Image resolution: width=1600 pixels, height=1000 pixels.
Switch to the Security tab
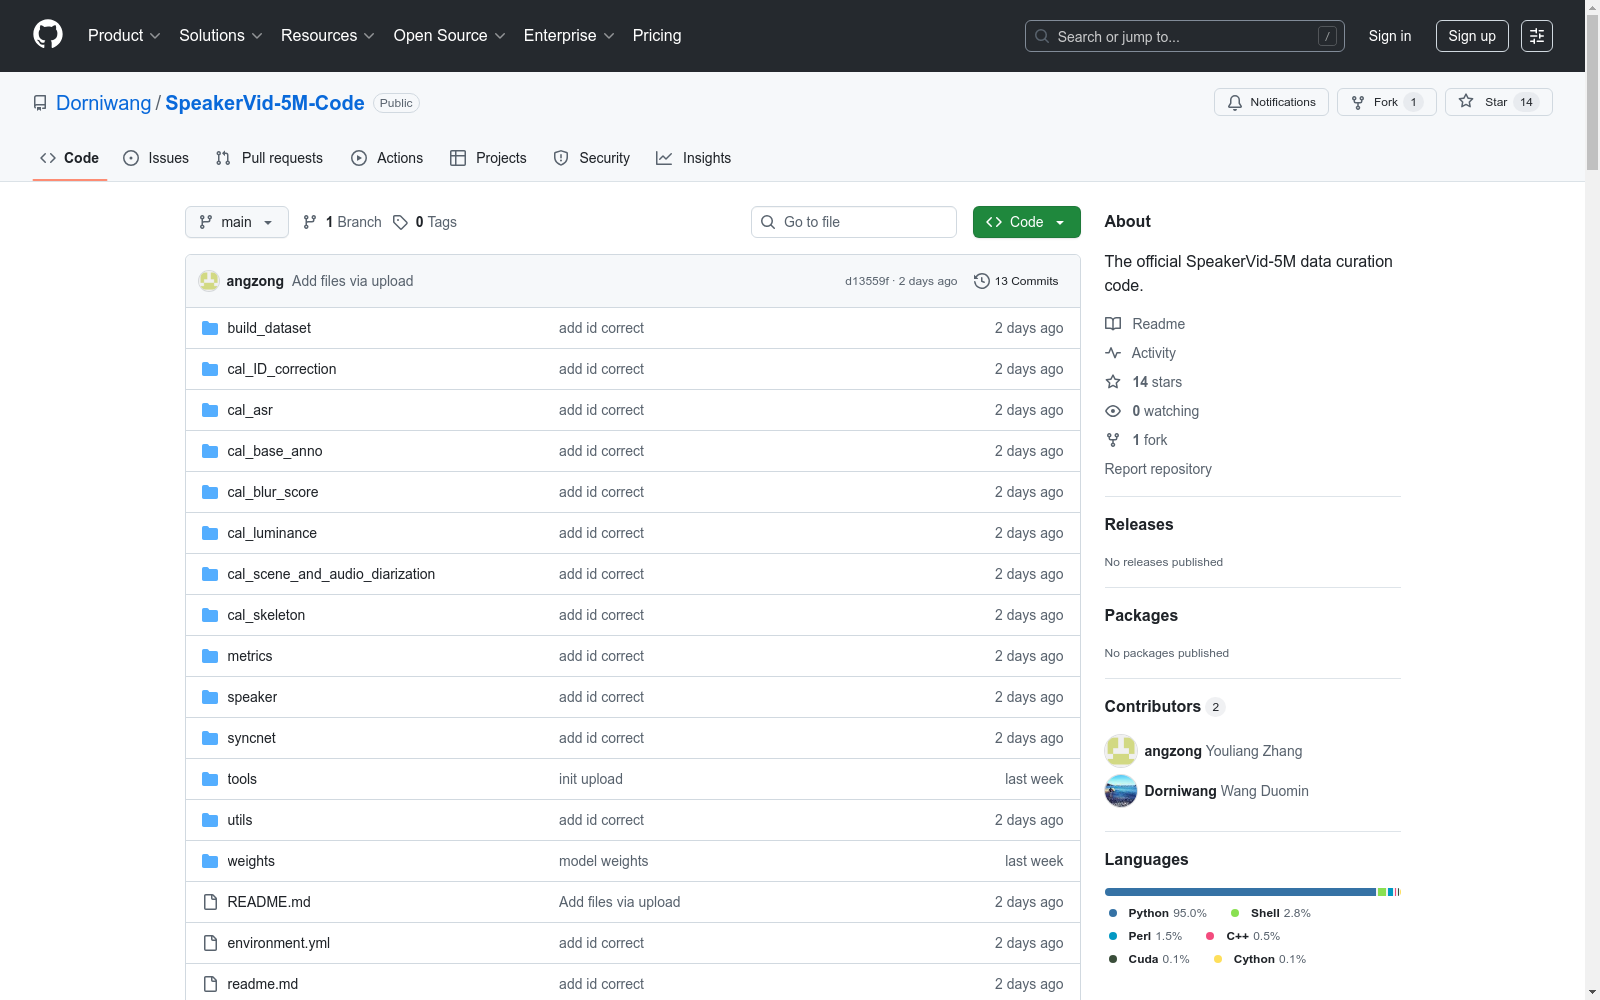click(592, 158)
